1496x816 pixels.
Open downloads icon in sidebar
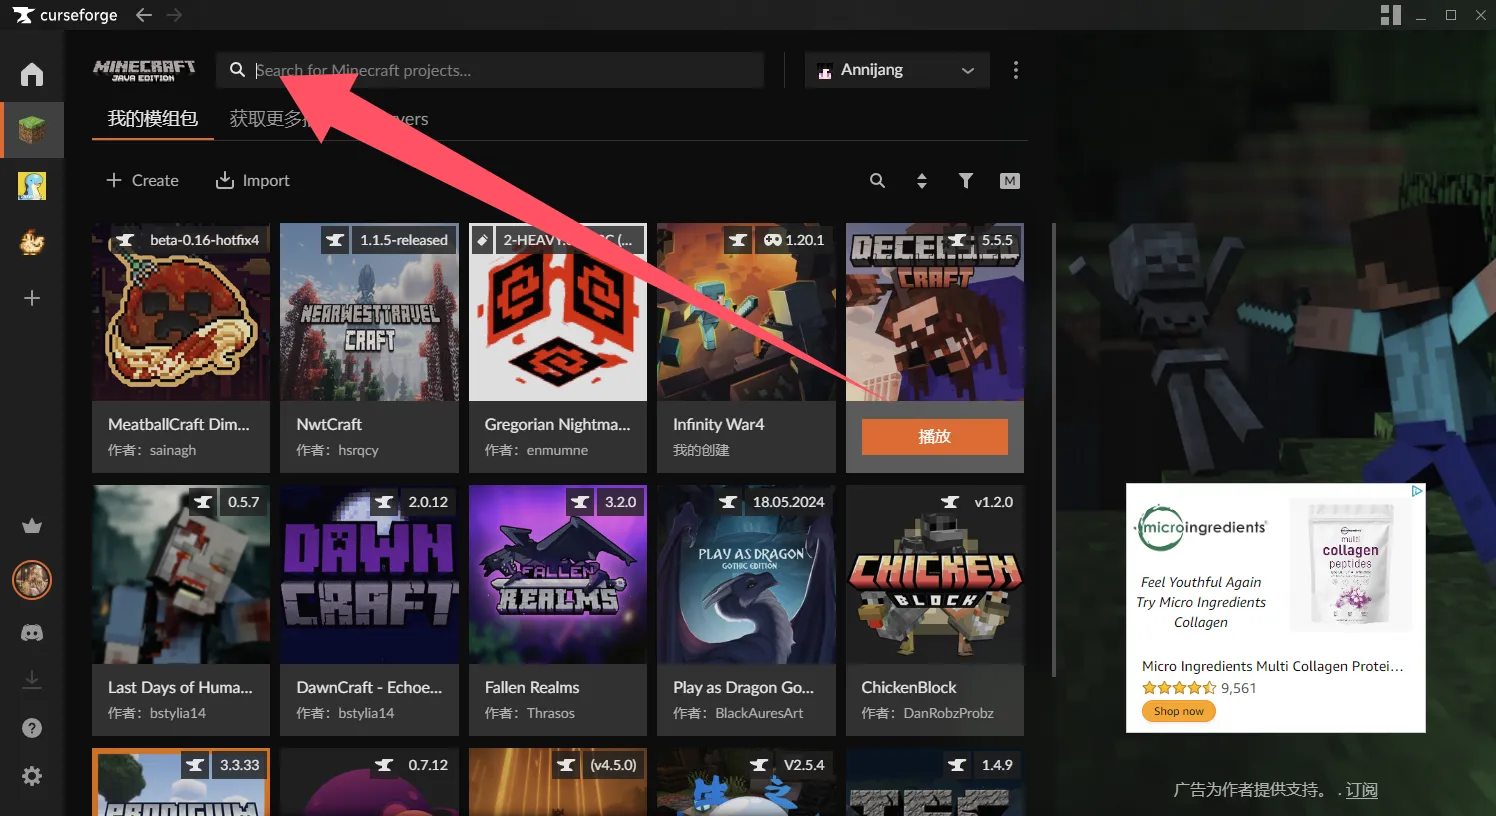(32, 680)
